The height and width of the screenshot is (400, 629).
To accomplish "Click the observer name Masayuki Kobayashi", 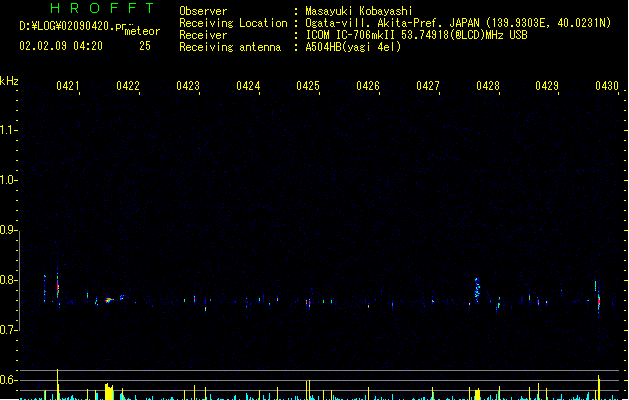I will pos(359,11).
